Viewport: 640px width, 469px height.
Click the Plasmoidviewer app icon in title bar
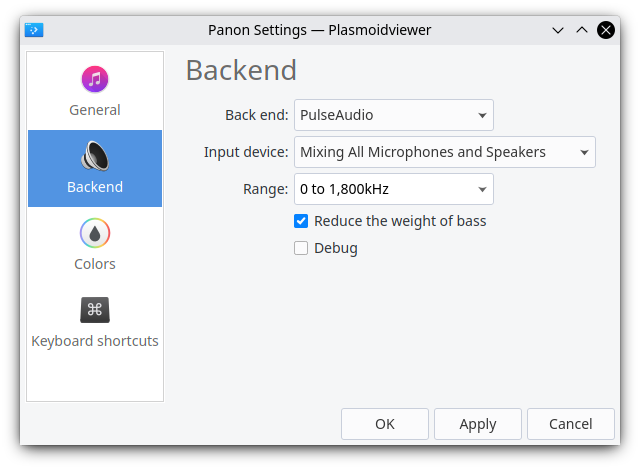34,30
